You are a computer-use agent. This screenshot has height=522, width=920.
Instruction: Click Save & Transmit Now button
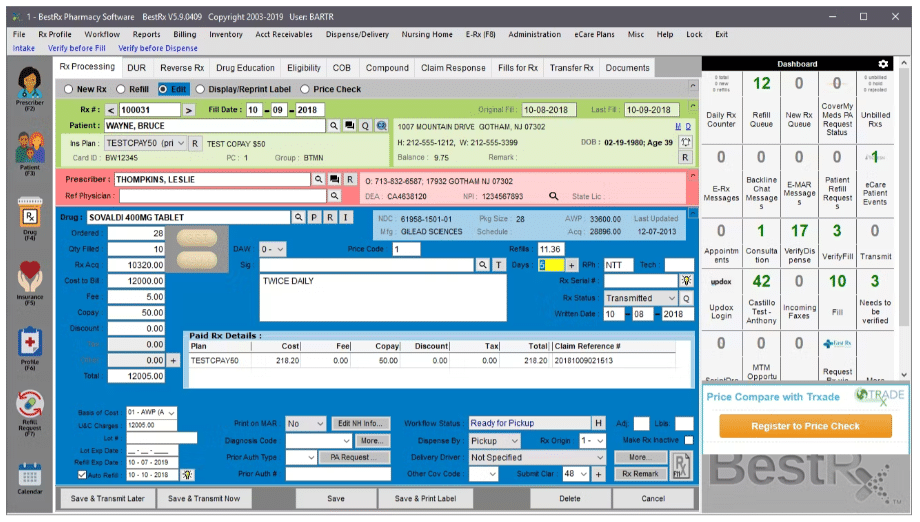(204, 499)
